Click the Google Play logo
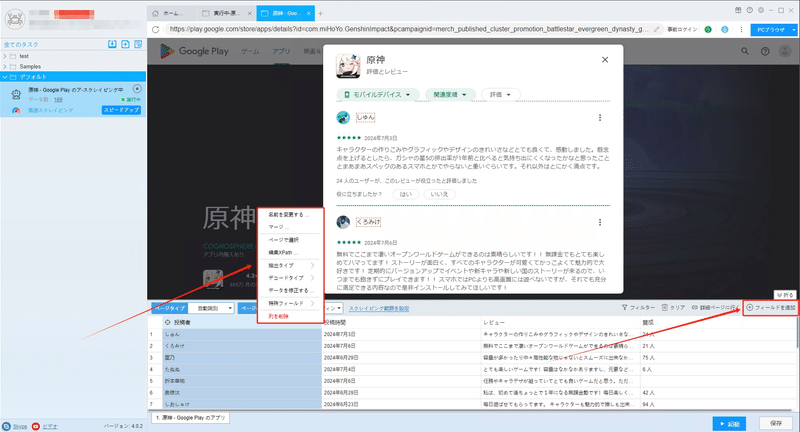Viewport: 800px width, 432px height. [x=194, y=51]
